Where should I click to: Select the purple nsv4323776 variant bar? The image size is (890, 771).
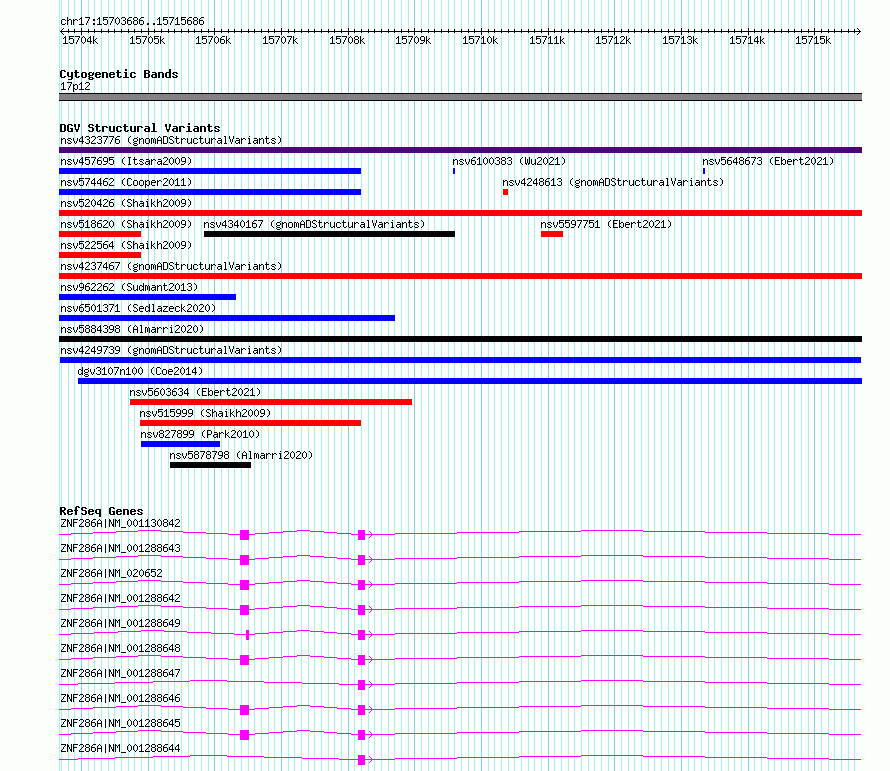[x=460, y=150]
